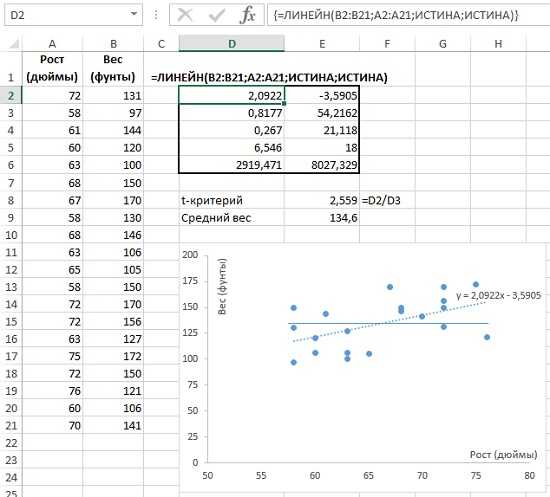
Task: Select weight cell with value 141
Action: pyautogui.click(x=113, y=425)
